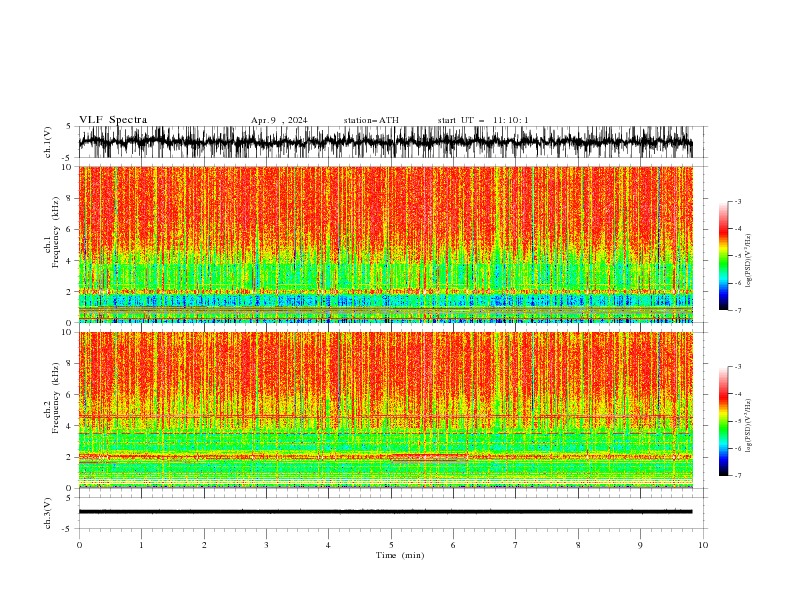792x612 pixels.
Task: Click the "-7" tick on the ch.1 colorbar
Action: (737, 310)
